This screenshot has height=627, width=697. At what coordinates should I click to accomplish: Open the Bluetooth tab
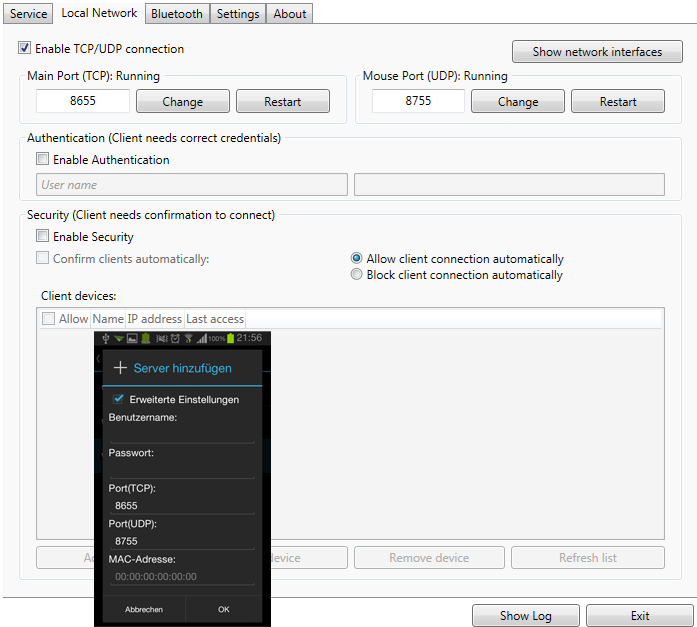(177, 14)
